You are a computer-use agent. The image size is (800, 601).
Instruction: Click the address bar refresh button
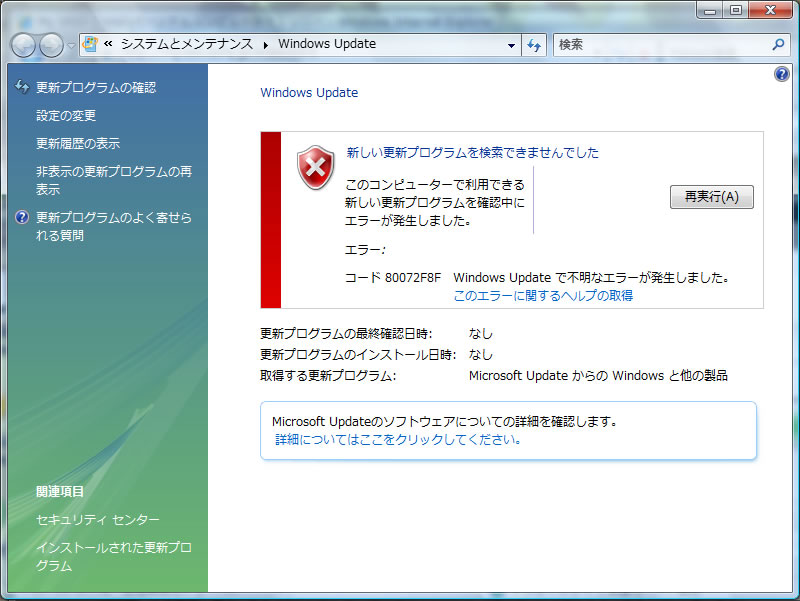tap(534, 45)
